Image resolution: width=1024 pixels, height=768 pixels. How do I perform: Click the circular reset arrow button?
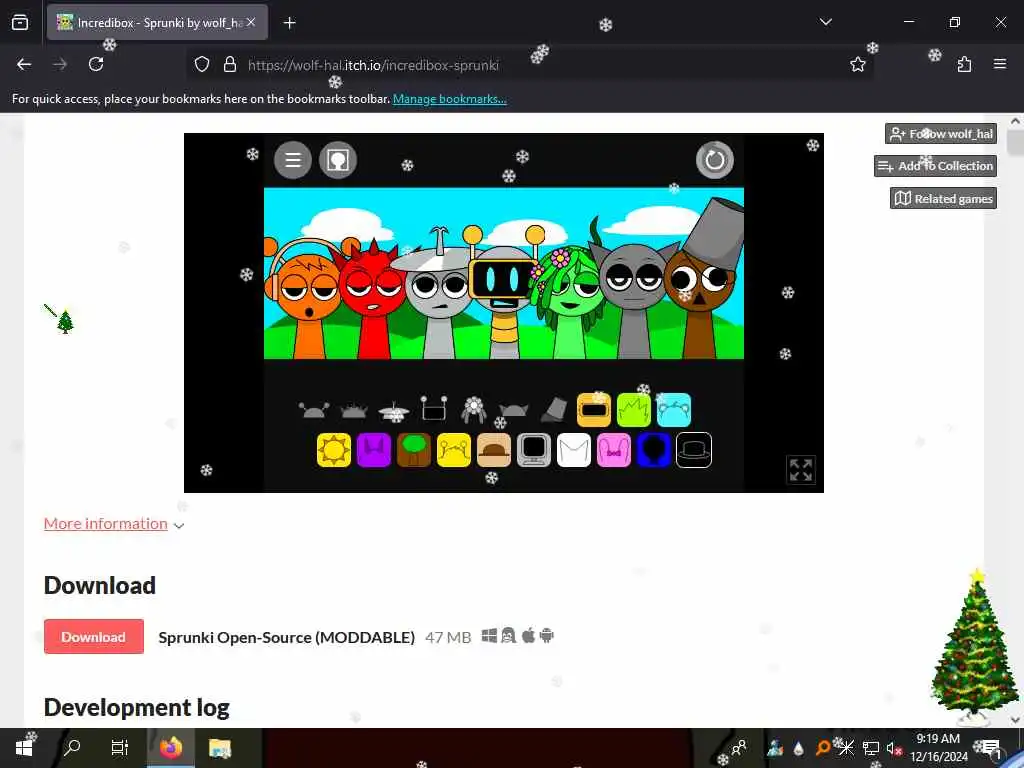click(x=714, y=160)
